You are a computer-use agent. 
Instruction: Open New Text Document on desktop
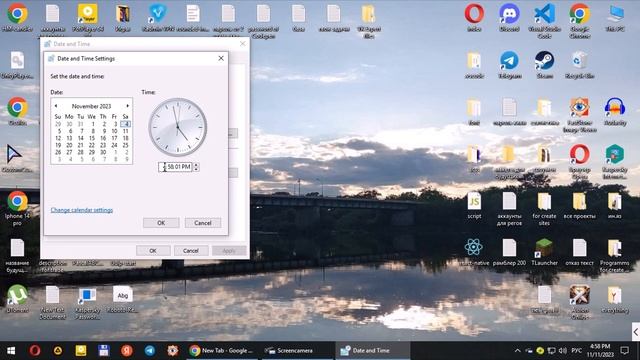52,302
